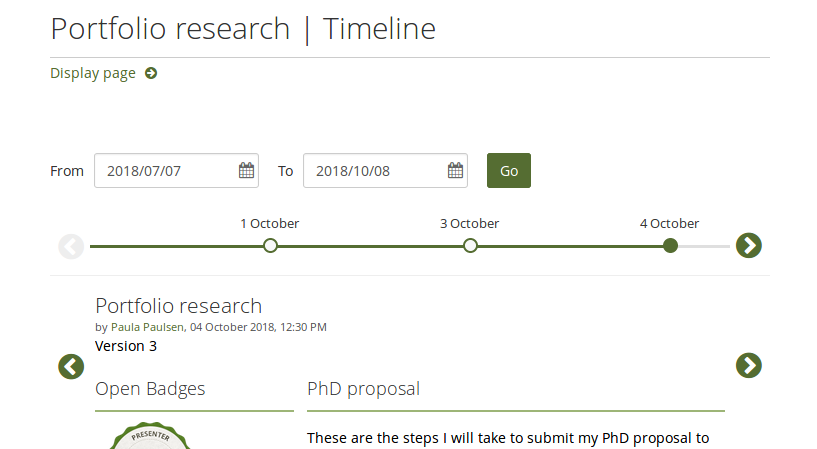This screenshot has width=817, height=449.
Task: Click greyed-out timeline left arrow
Action: 71,246
